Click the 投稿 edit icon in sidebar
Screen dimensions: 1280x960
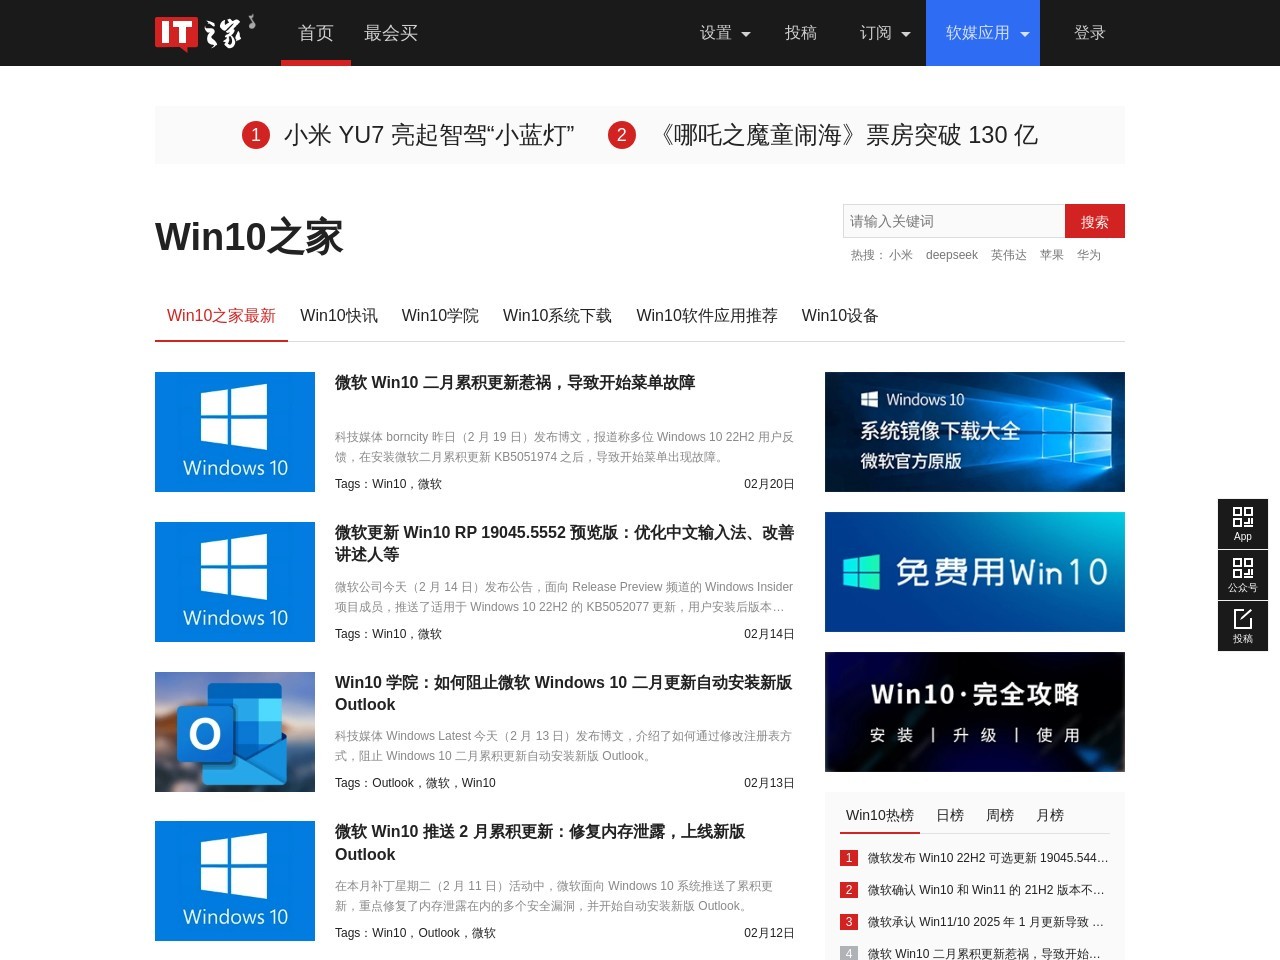coord(1243,626)
